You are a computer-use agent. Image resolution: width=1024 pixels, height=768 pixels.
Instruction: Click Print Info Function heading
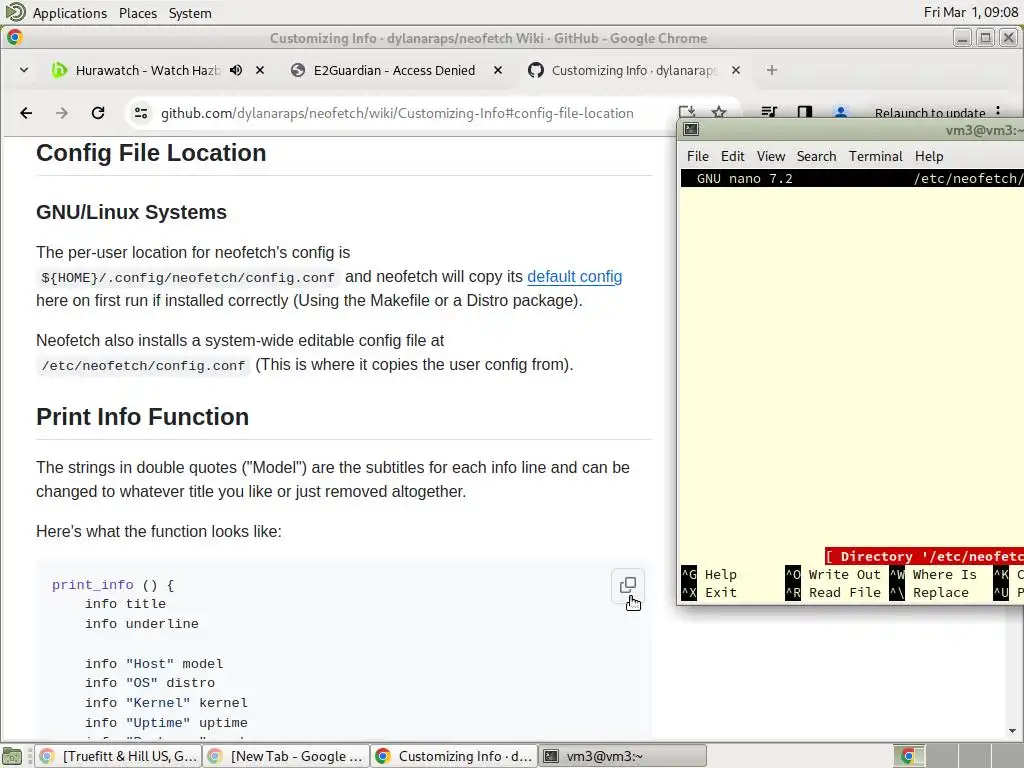tap(142, 417)
